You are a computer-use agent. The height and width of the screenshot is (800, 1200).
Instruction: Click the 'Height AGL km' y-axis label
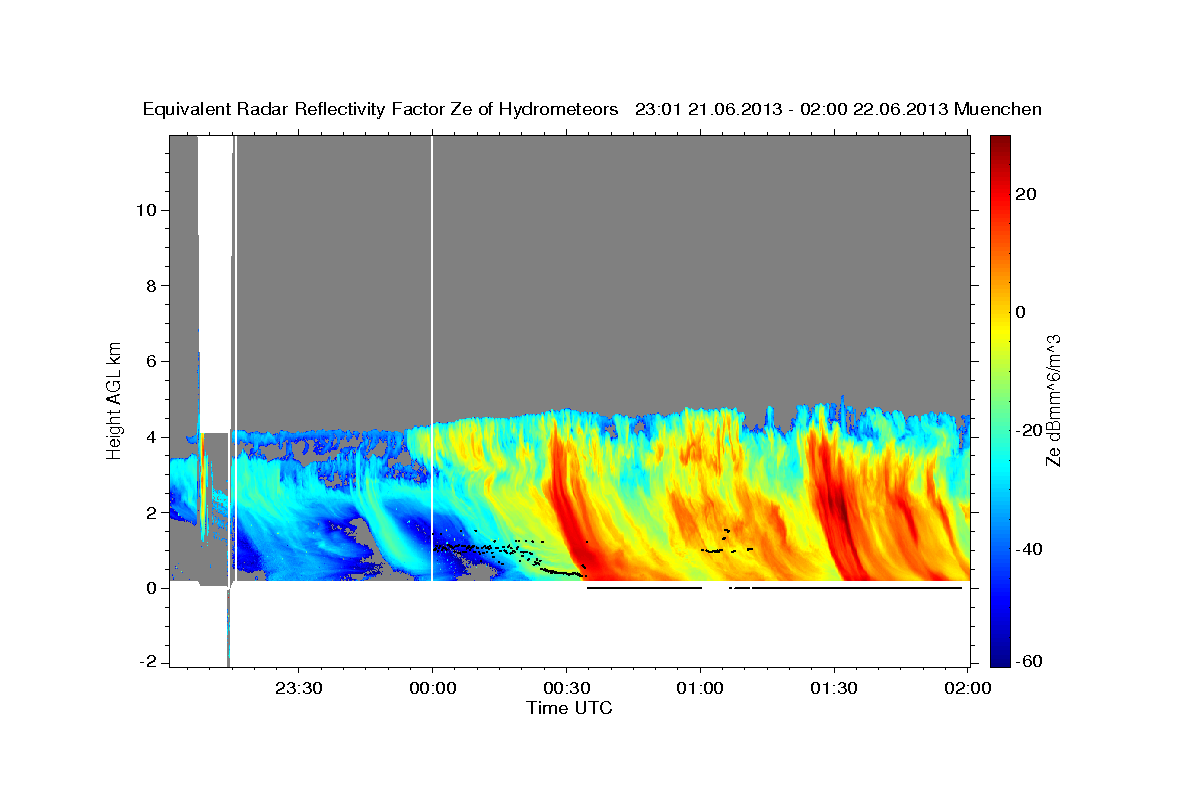coord(115,399)
